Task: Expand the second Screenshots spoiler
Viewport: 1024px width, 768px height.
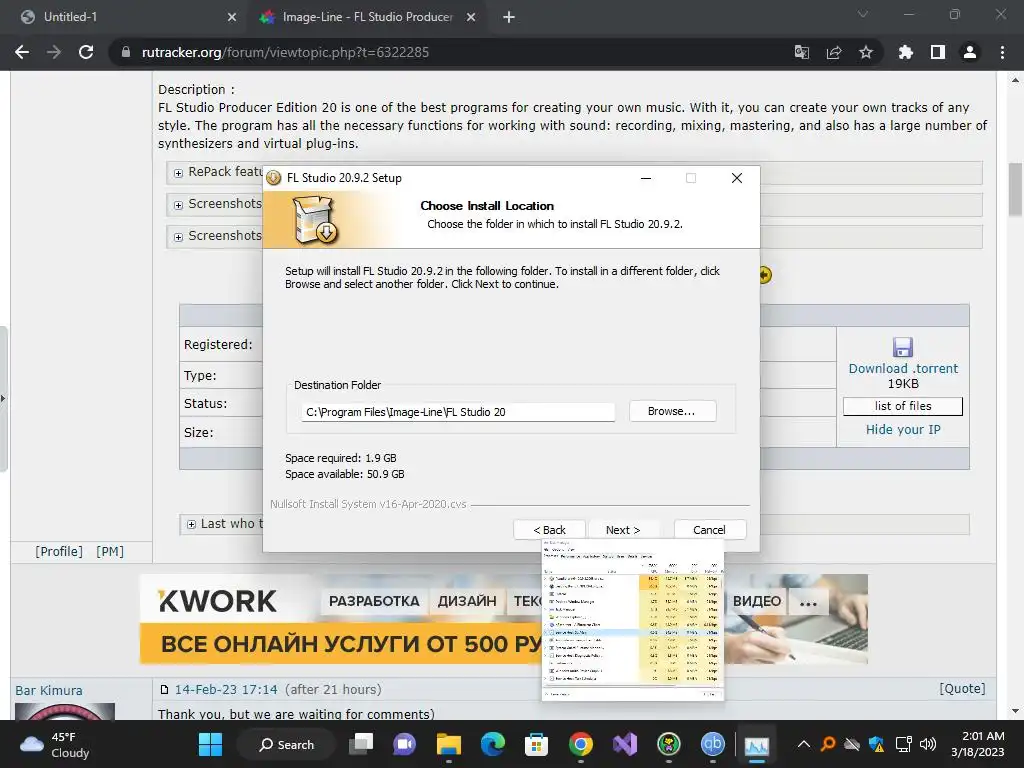Action: click(178, 237)
